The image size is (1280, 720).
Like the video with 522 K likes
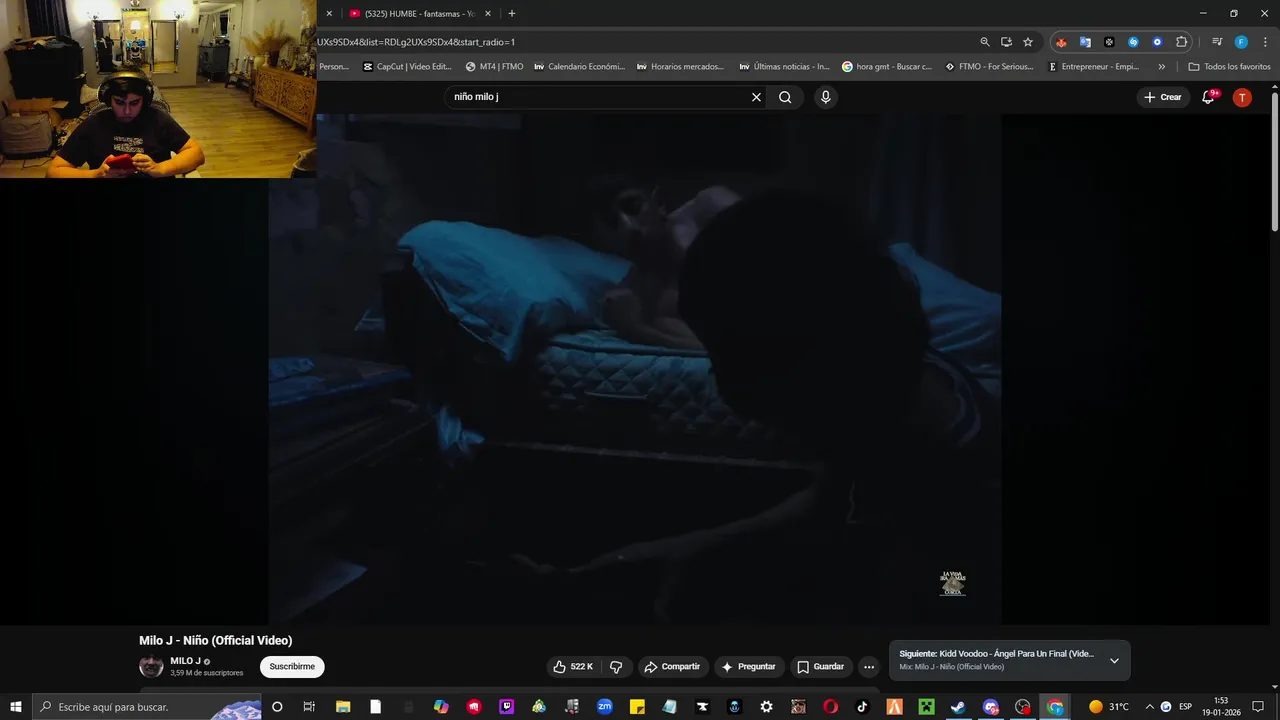(572, 667)
